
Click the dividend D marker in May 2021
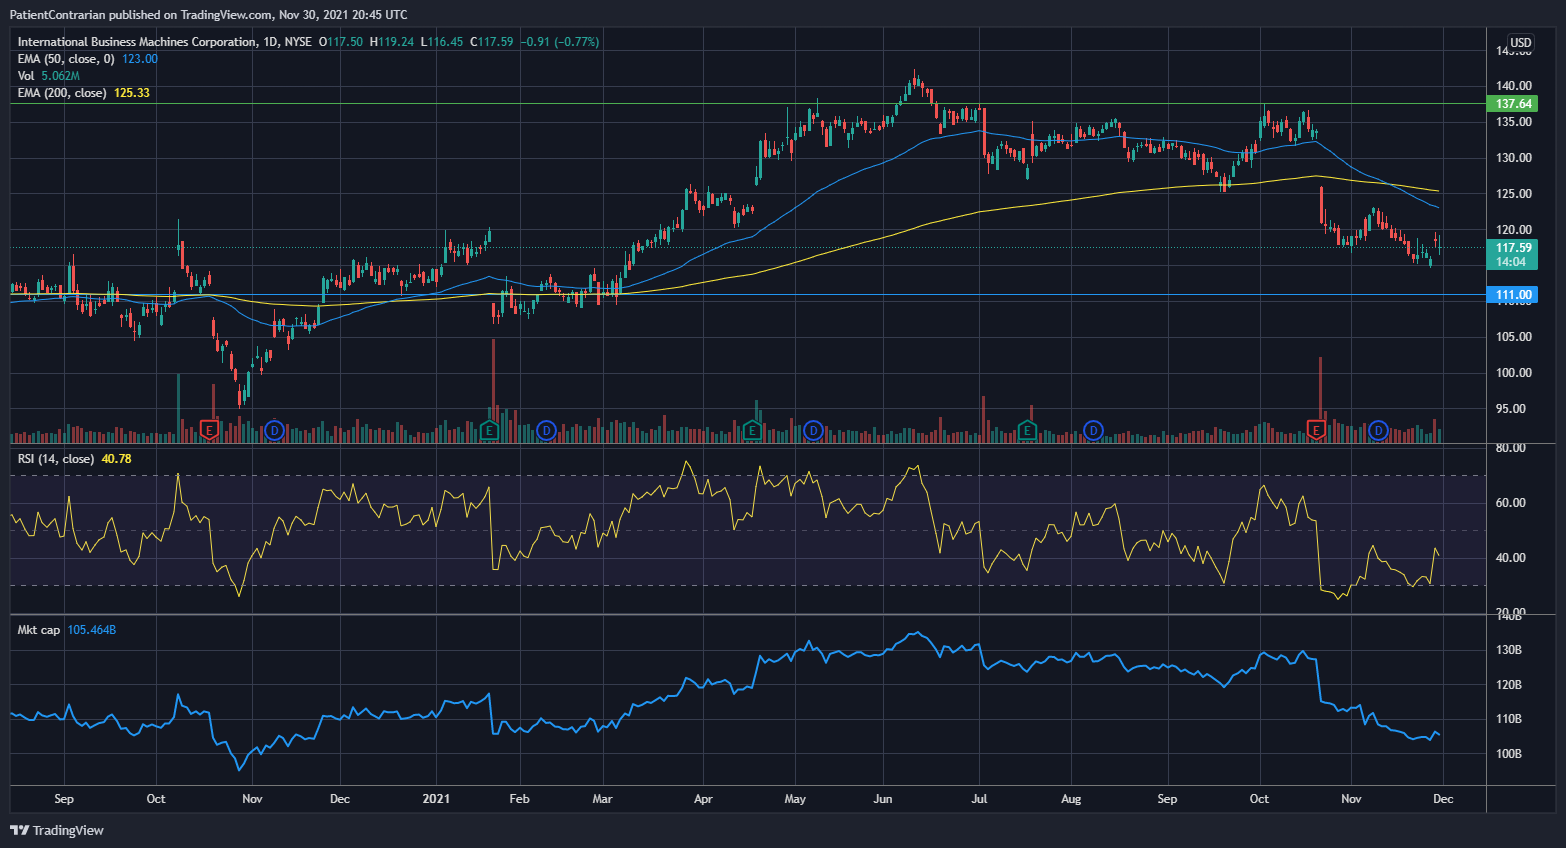[x=814, y=431]
